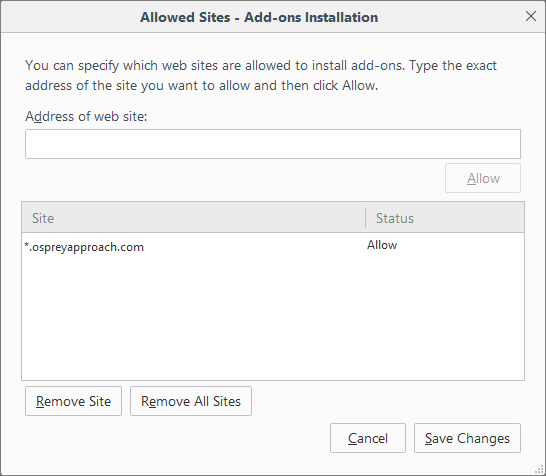546x476 pixels.
Task: Click the 'You can specify which web sites' text line
Action: (260, 65)
